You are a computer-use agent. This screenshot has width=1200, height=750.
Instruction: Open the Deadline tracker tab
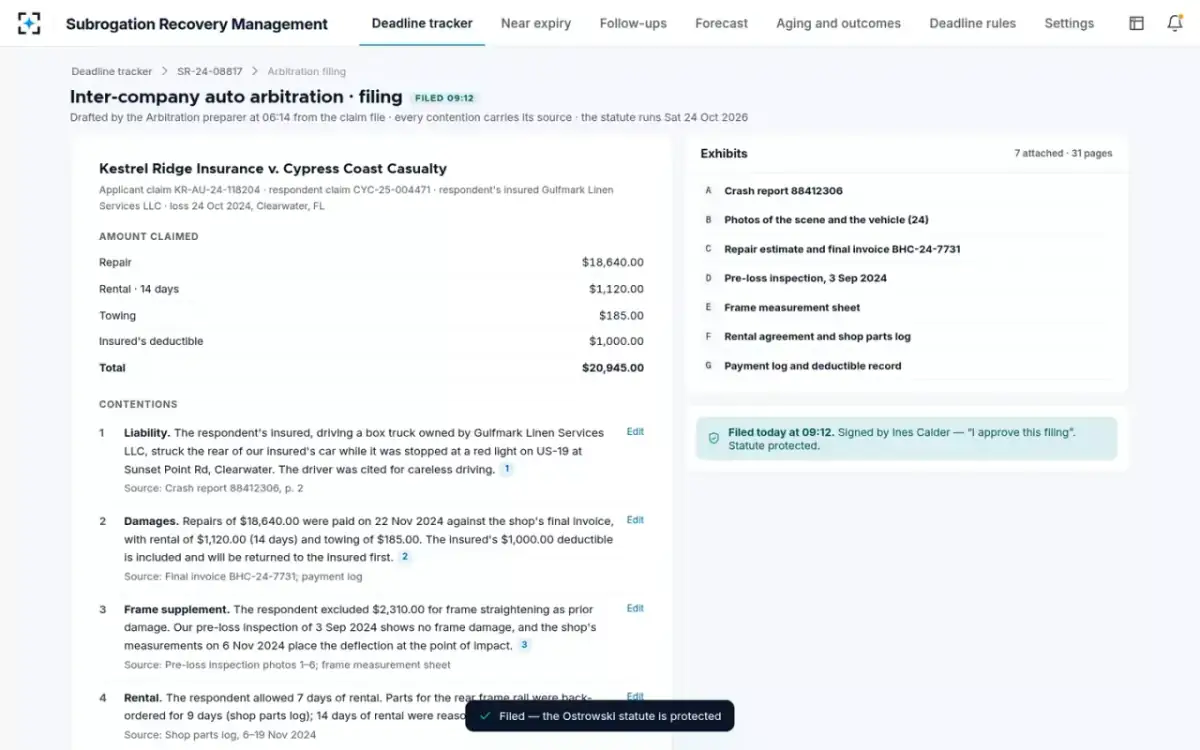point(422,23)
